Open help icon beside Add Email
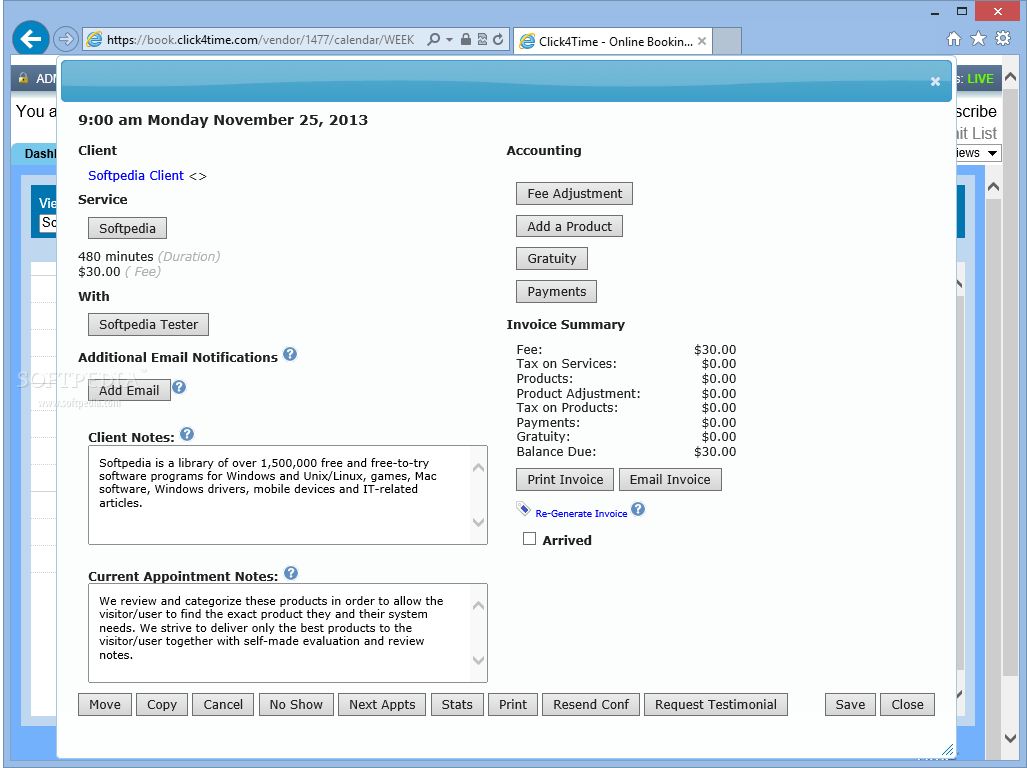Screen dimensions: 1027x768 click(179, 387)
